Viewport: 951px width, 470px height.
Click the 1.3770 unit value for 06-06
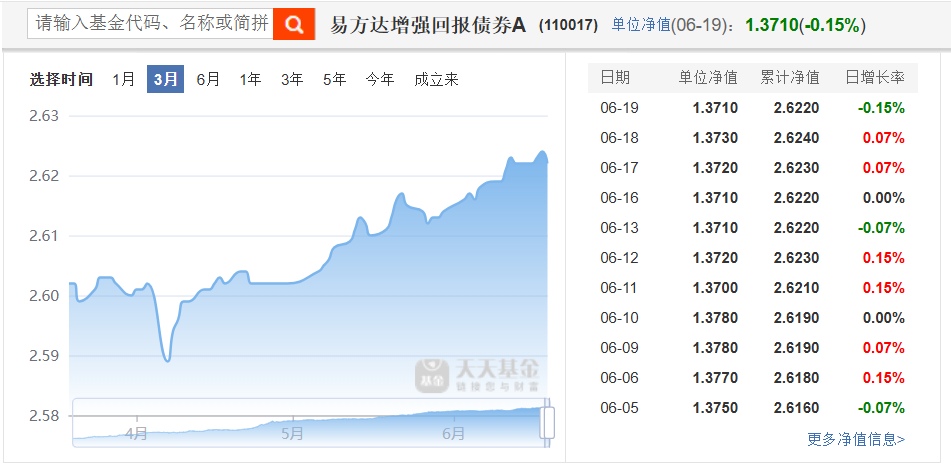tap(715, 378)
